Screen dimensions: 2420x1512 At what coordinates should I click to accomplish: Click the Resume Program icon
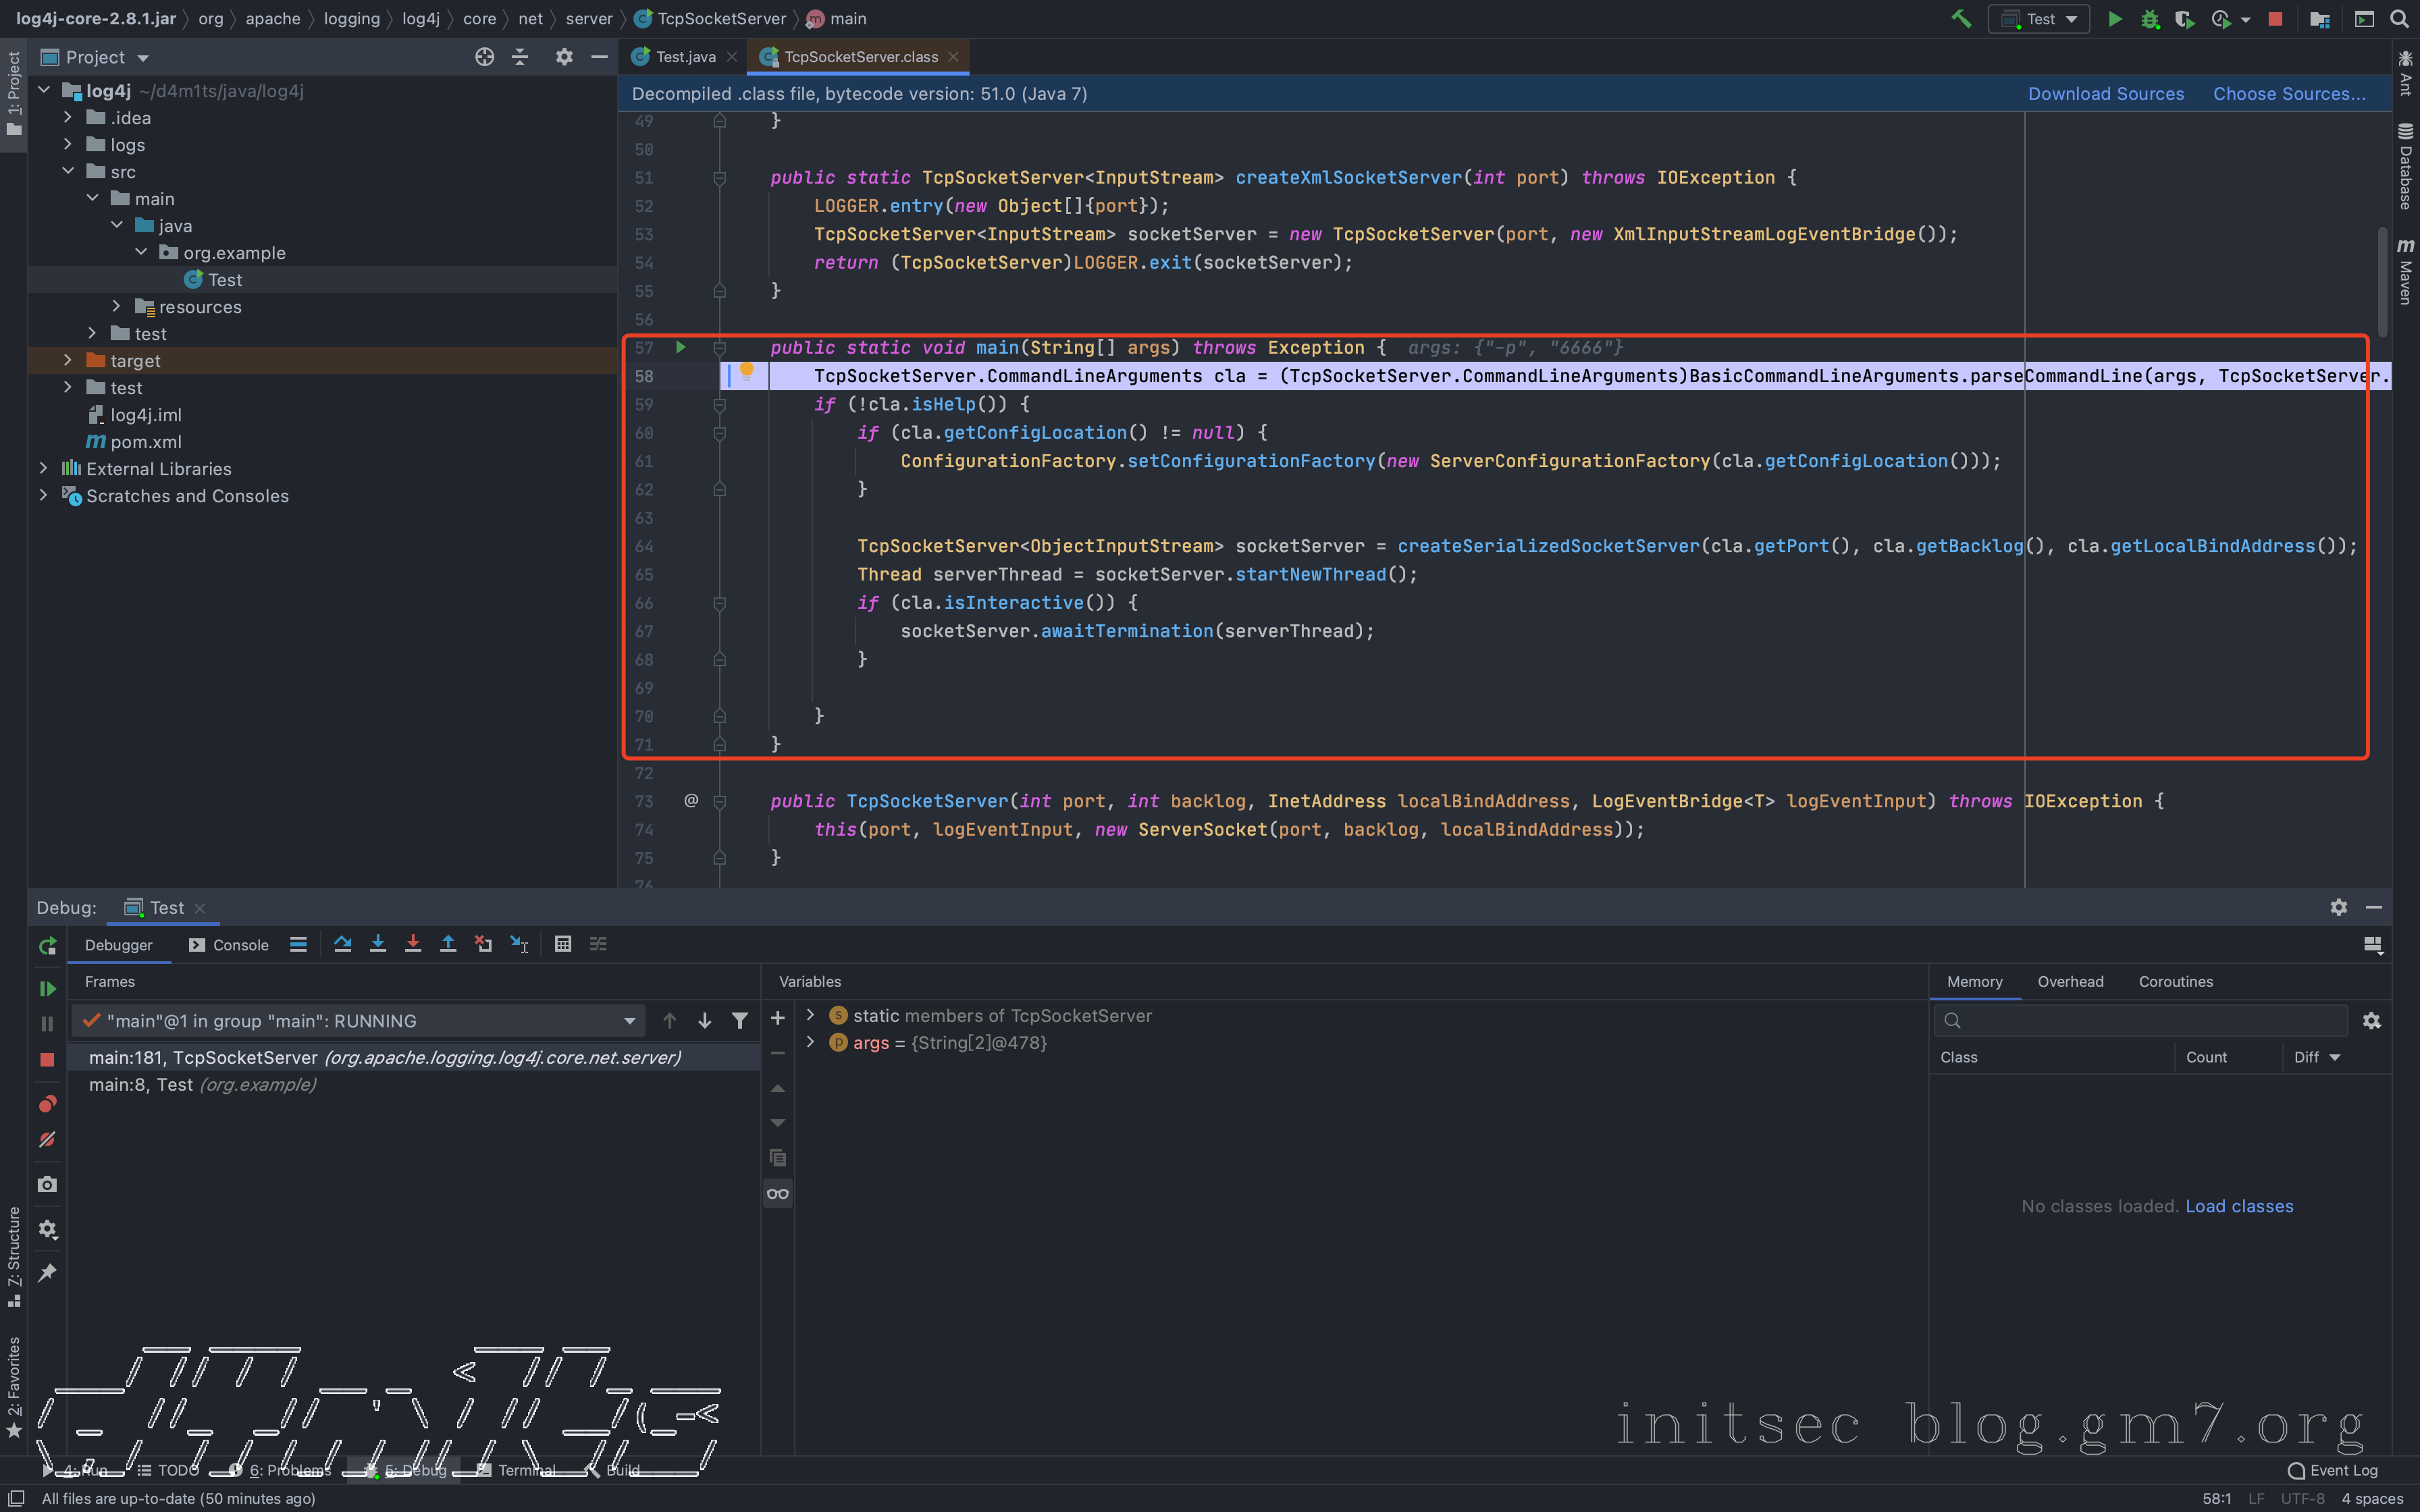tap(47, 989)
